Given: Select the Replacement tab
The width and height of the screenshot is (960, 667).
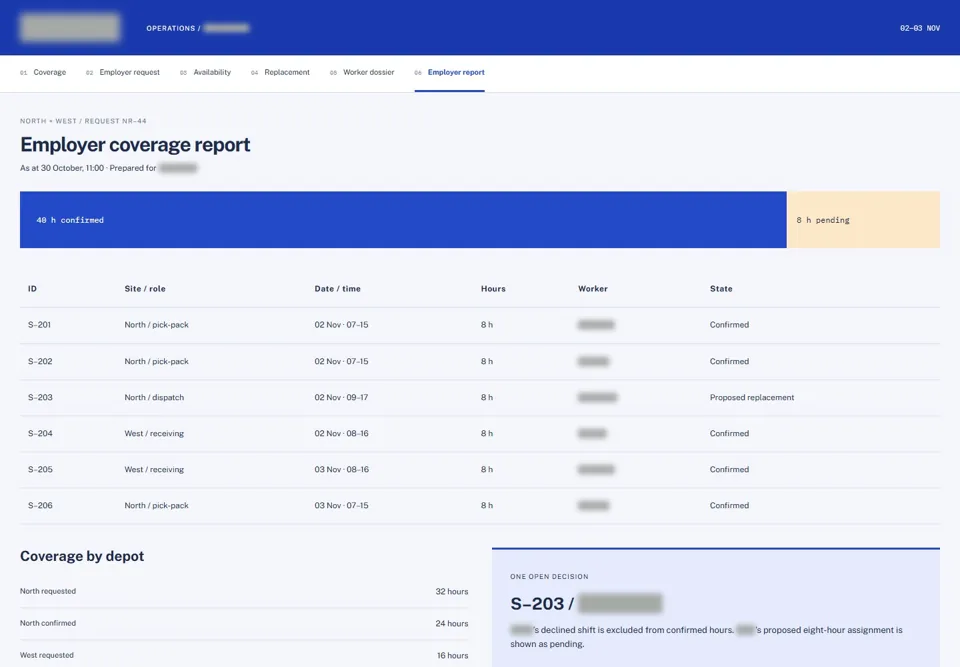Looking at the screenshot, I should tap(280, 72).
